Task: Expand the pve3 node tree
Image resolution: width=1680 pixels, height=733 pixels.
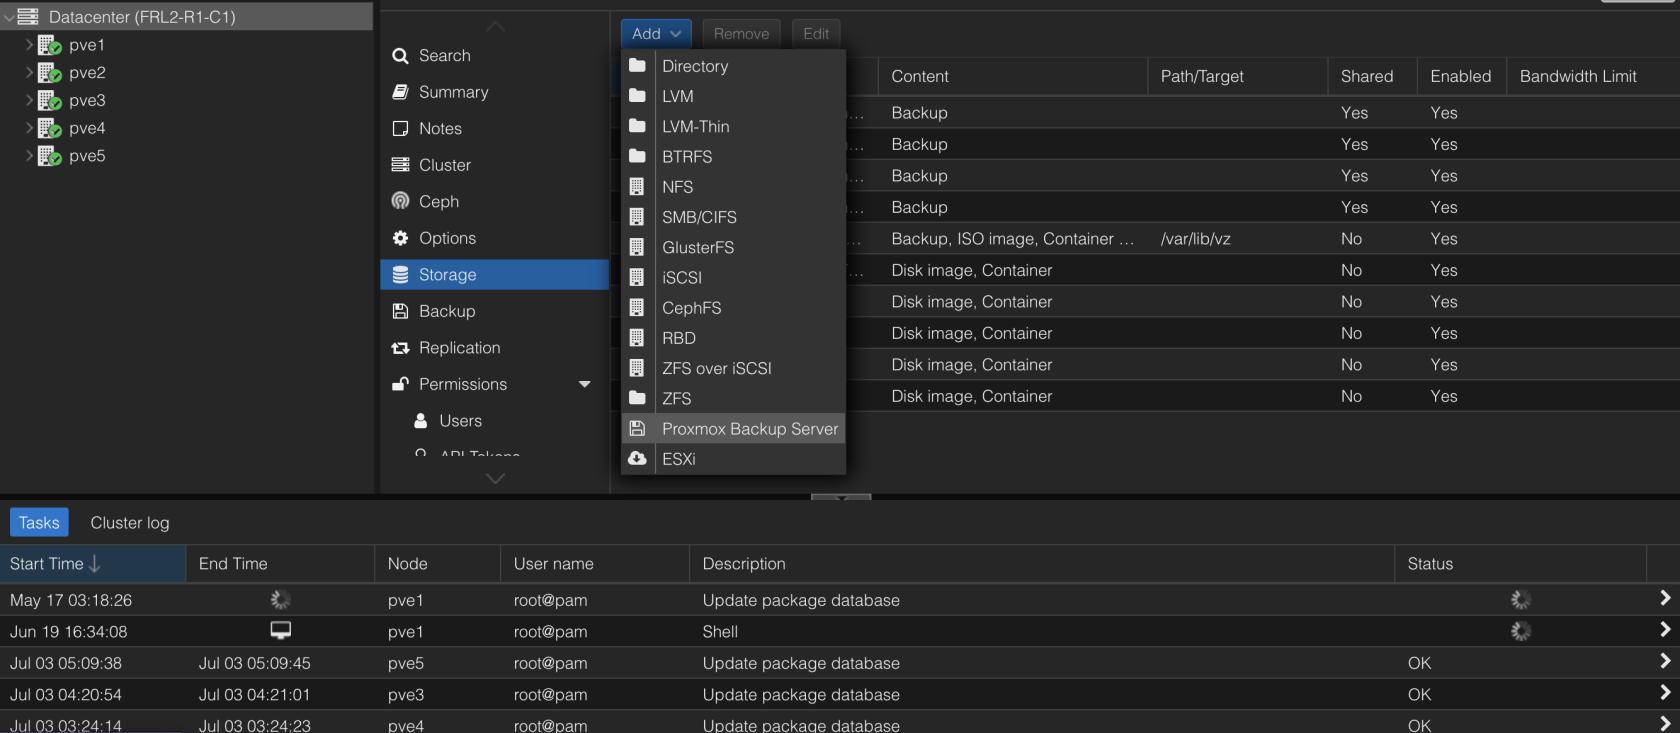Action: tap(29, 100)
